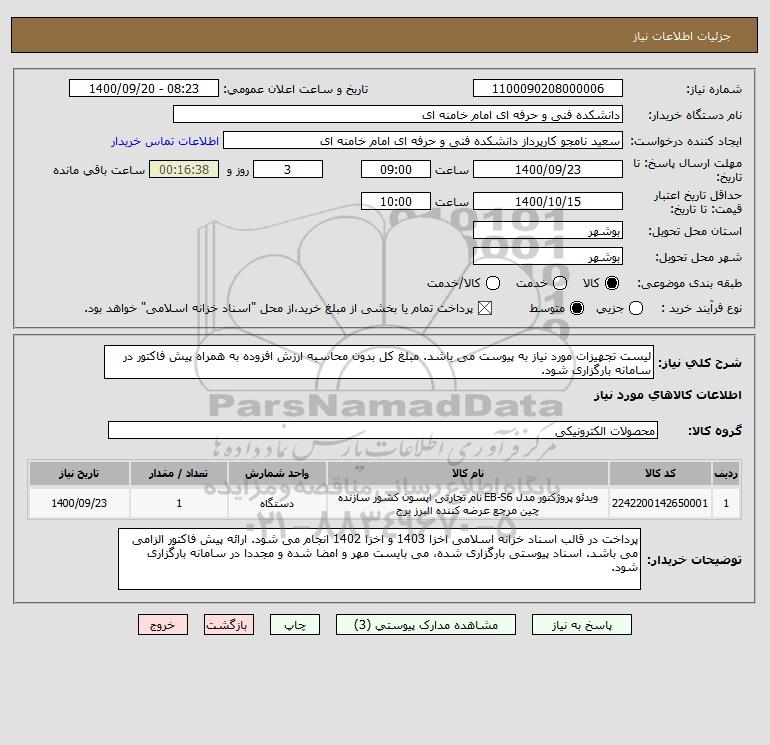Click the remaining time field 00:16:38
The width and height of the screenshot is (770, 745).
(x=184, y=169)
